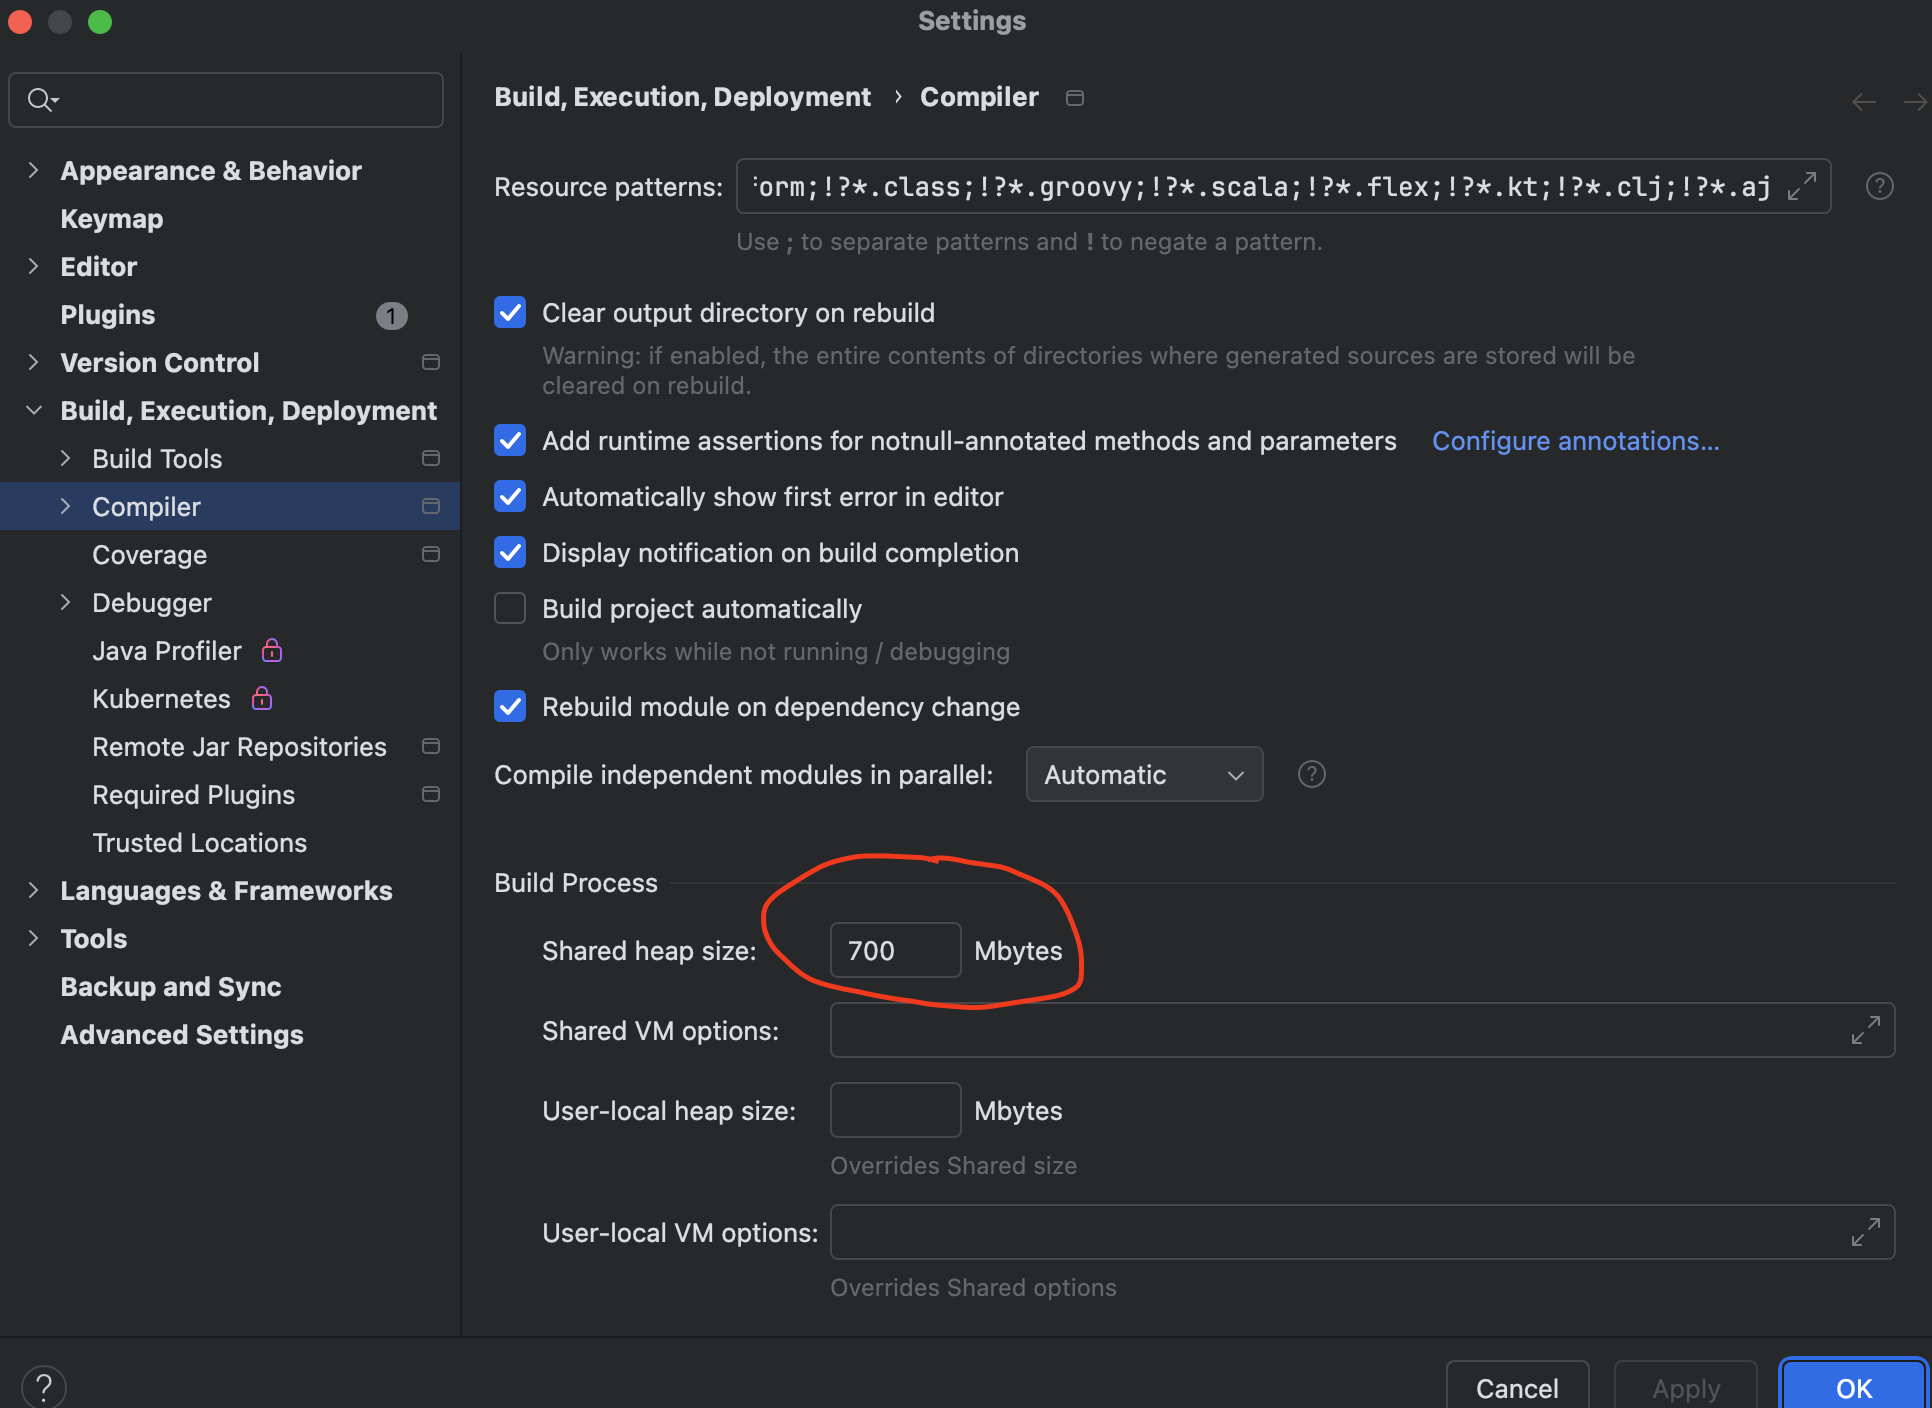Toggle Rebuild module on dependency change
The width and height of the screenshot is (1932, 1408).
point(510,706)
